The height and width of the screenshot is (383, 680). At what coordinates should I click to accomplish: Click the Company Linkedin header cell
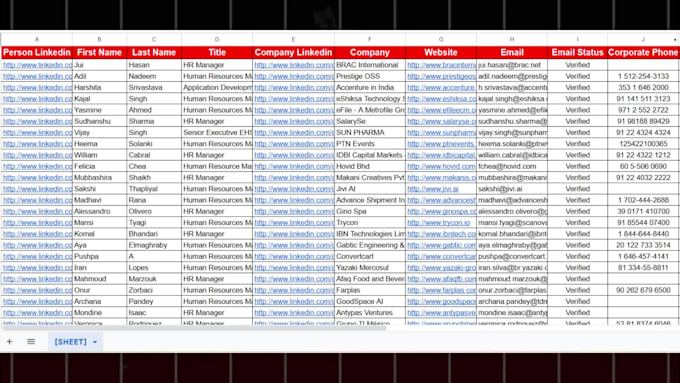coord(293,52)
